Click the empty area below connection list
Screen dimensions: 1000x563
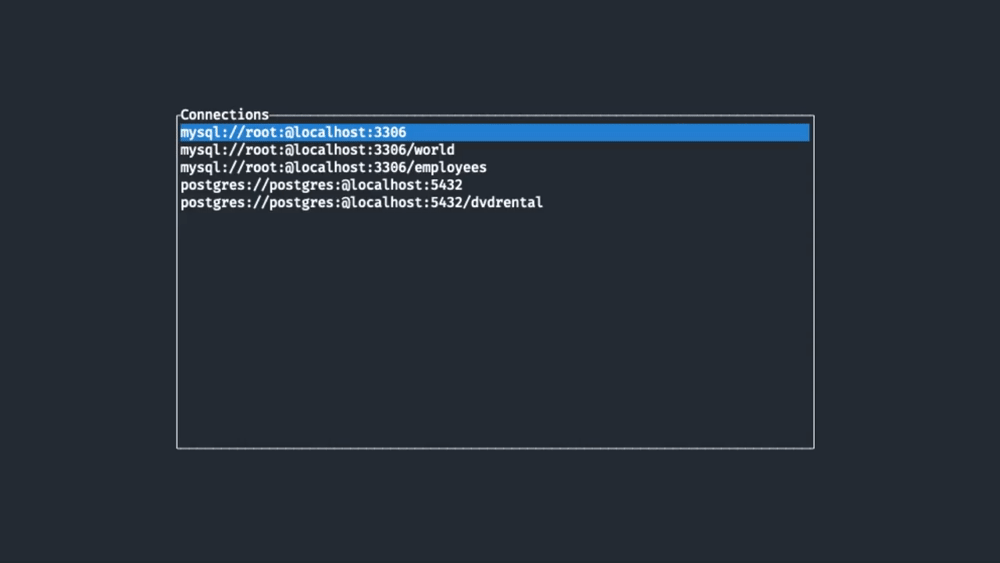point(495,330)
